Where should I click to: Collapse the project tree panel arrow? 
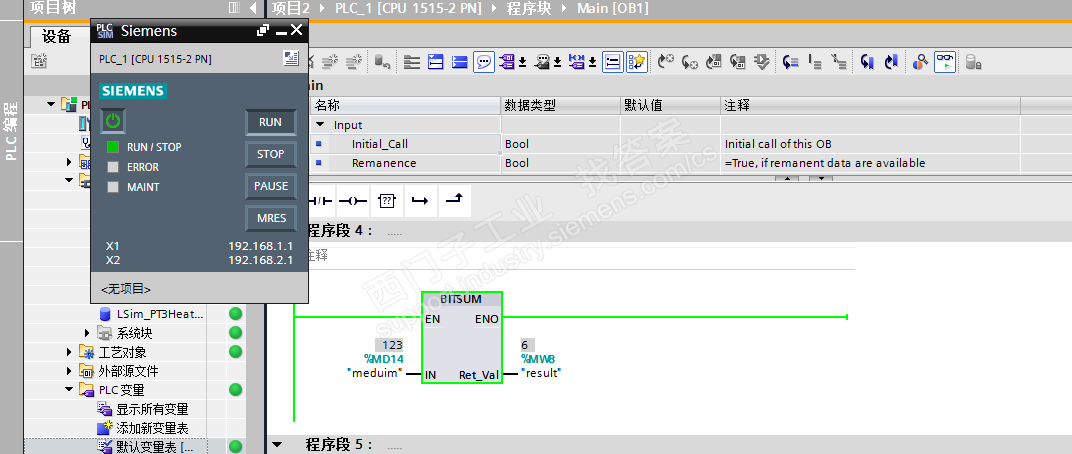(253, 8)
